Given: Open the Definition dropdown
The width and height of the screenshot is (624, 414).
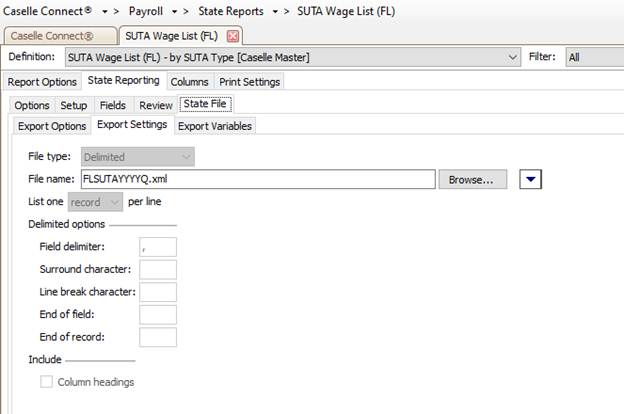Looking at the screenshot, I should tap(289, 58).
